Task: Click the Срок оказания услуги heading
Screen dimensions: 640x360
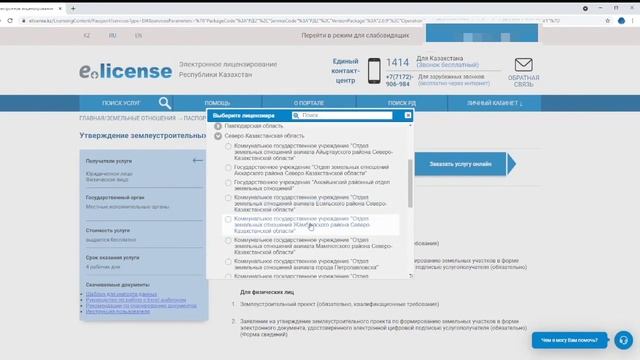Action: [x=112, y=258]
